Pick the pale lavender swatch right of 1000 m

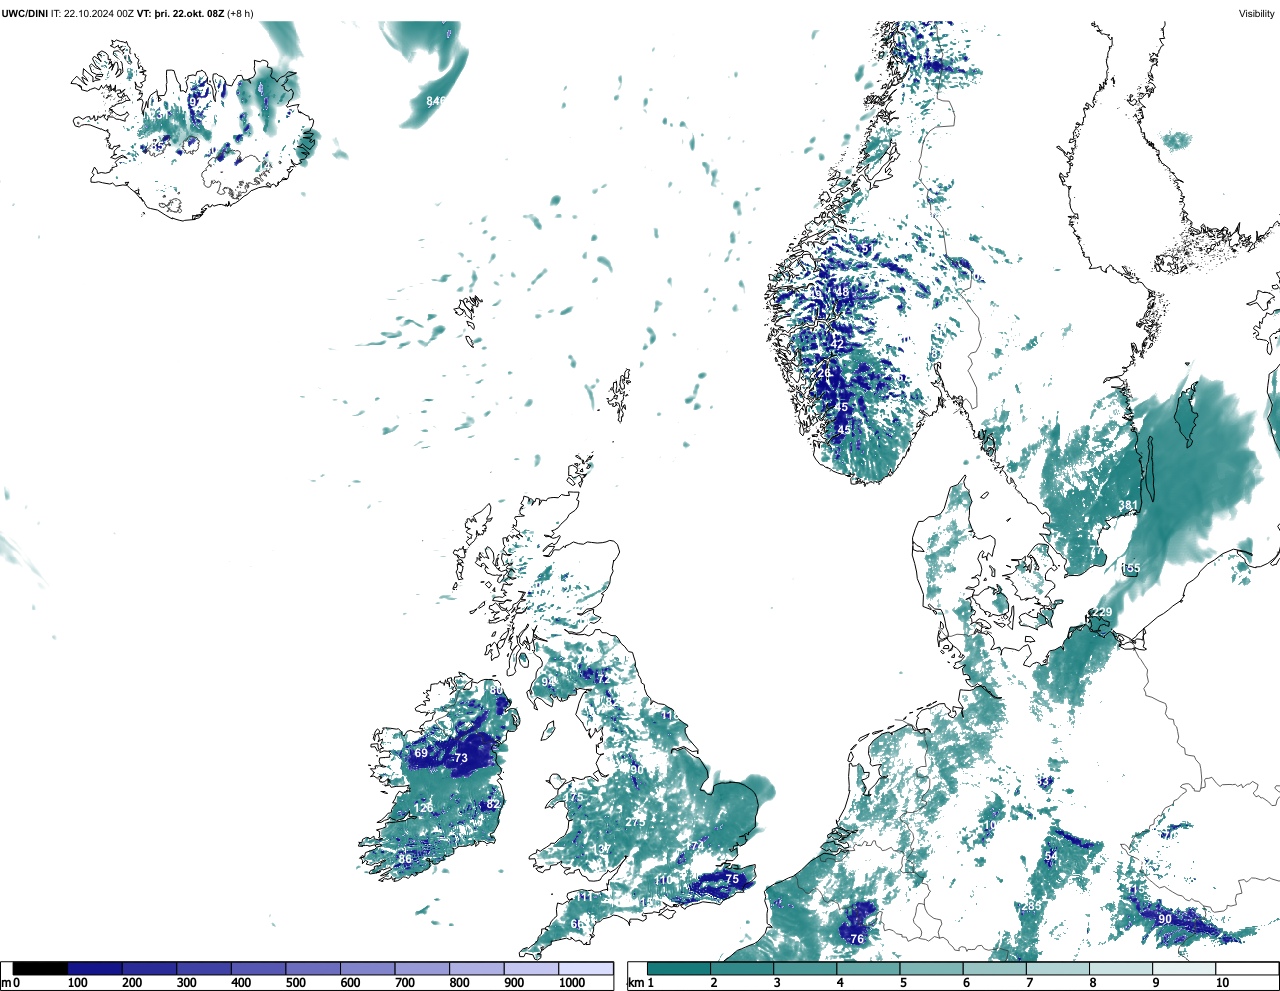point(585,968)
